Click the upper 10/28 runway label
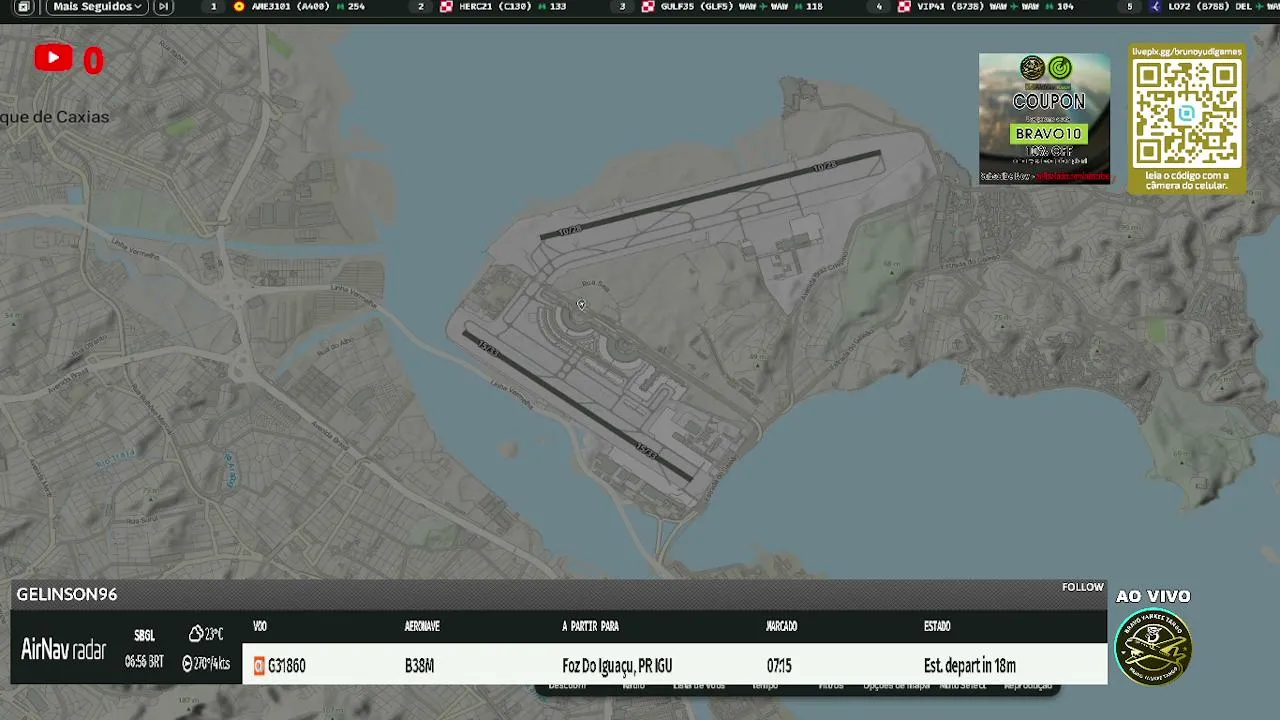Image resolution: width=1280 pixels, height=720 pixels. tap(824, 166)
